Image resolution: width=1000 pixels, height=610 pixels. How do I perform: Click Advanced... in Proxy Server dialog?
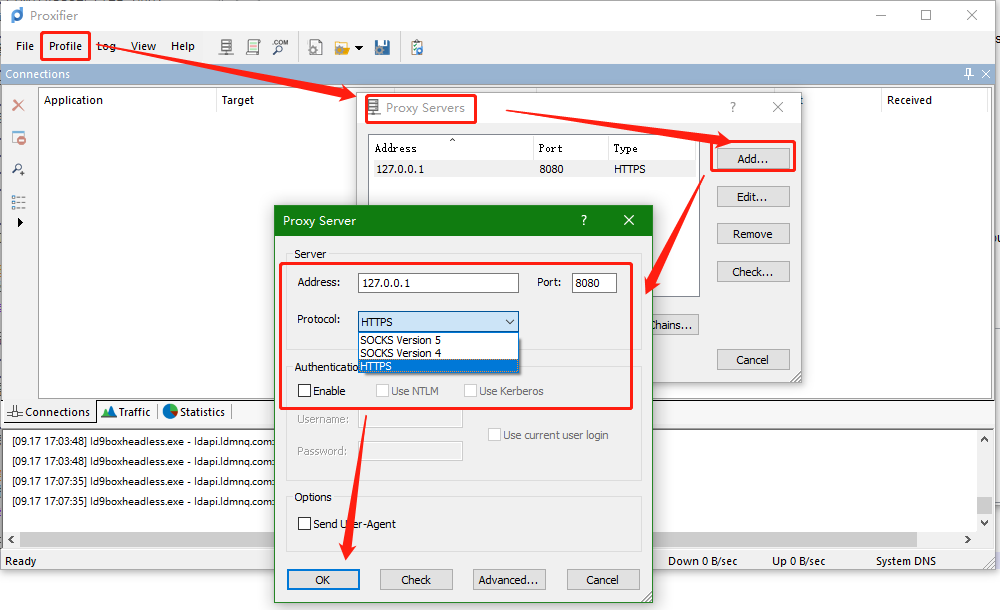(509, 580)
